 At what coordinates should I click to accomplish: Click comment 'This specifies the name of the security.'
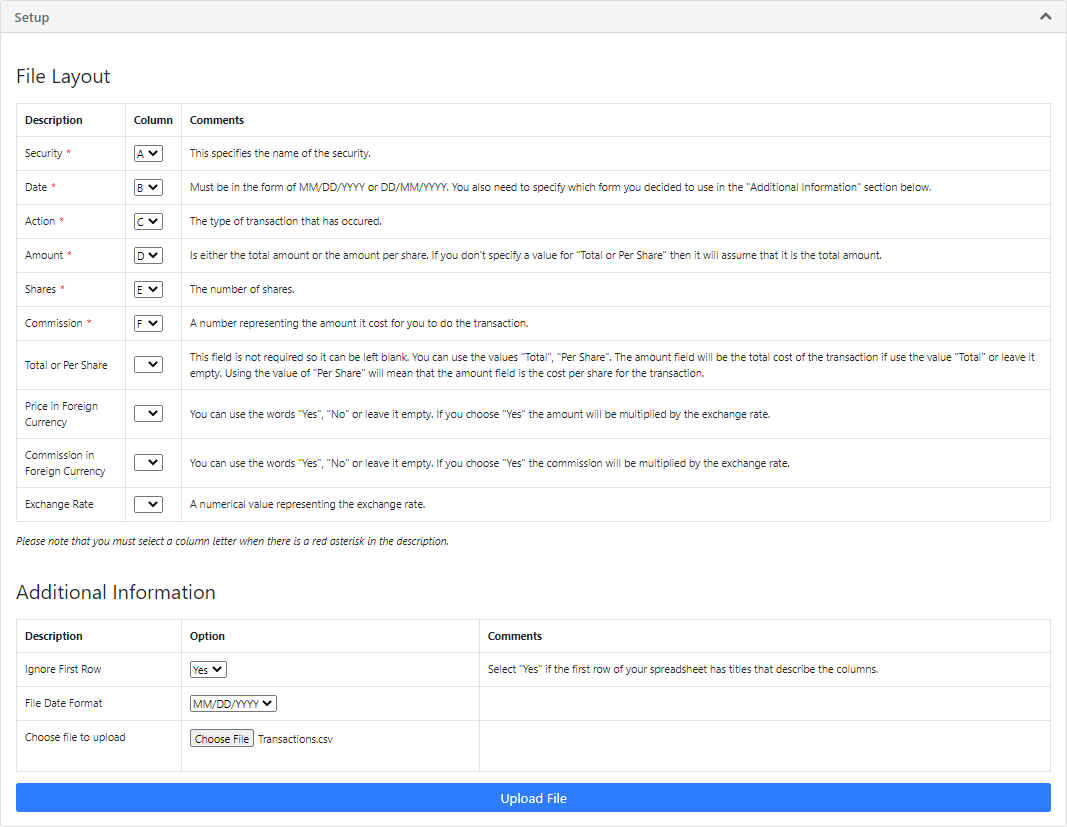pos(280,153)
